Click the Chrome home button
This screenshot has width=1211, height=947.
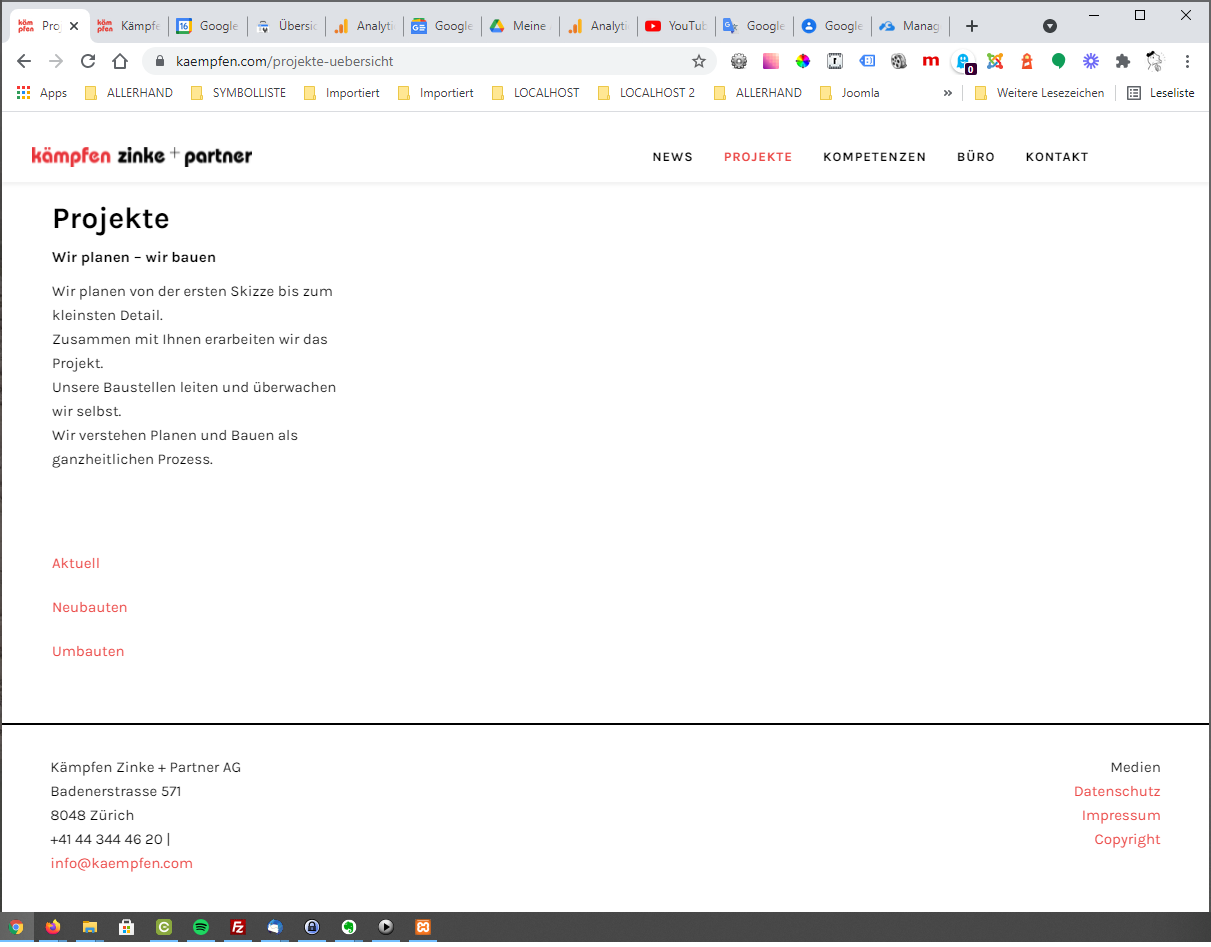120,61
